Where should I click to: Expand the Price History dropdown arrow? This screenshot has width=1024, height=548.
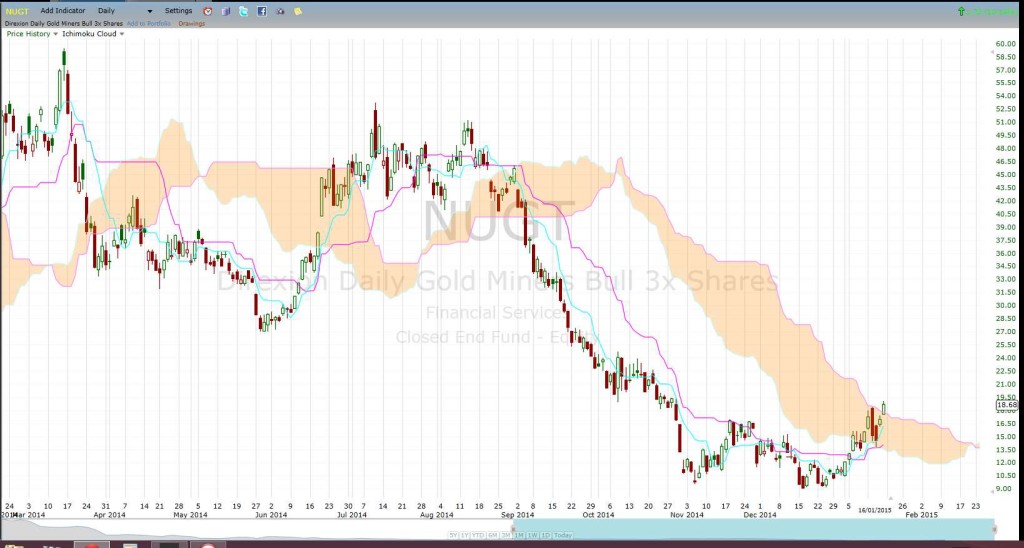pos(55,34)
